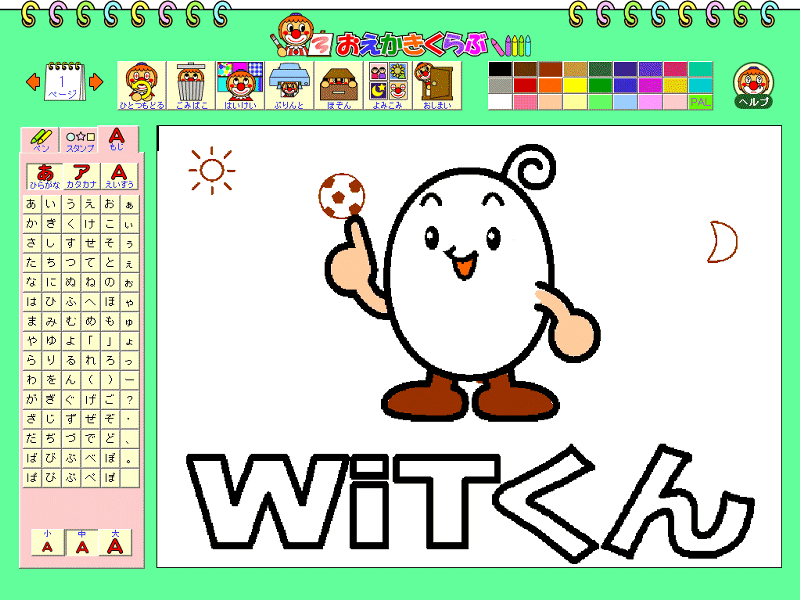The height and width of the screenshot is (600, 800).
Task: Click the ほぞん save chest icon
Action: [x=338, y=86]
